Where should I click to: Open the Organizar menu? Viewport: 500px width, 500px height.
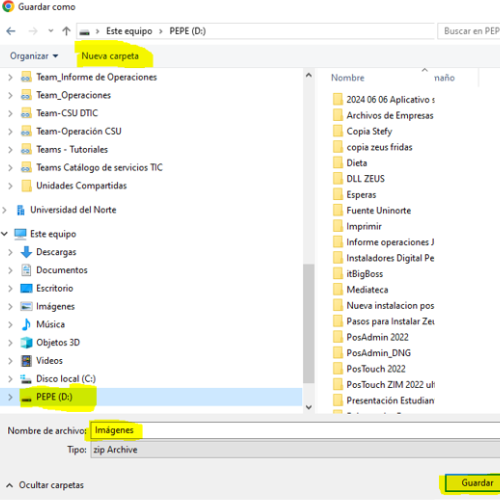pos(34,56)
